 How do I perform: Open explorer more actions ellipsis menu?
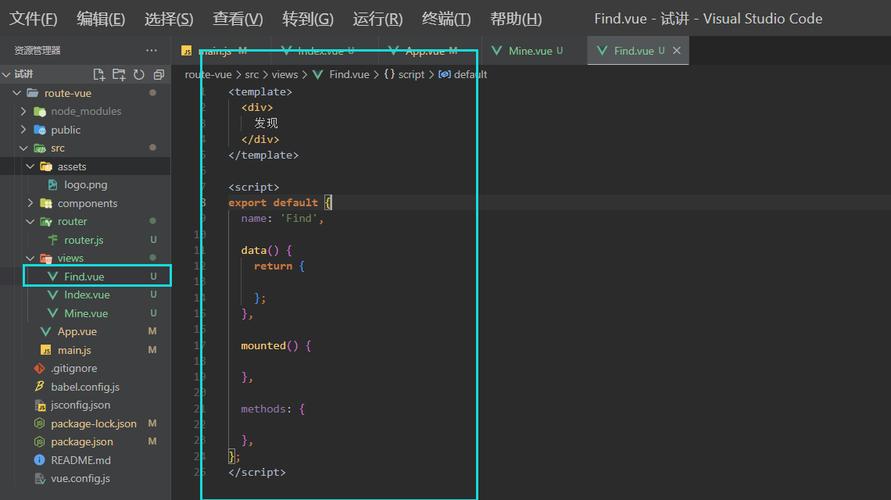coord(151,51)
